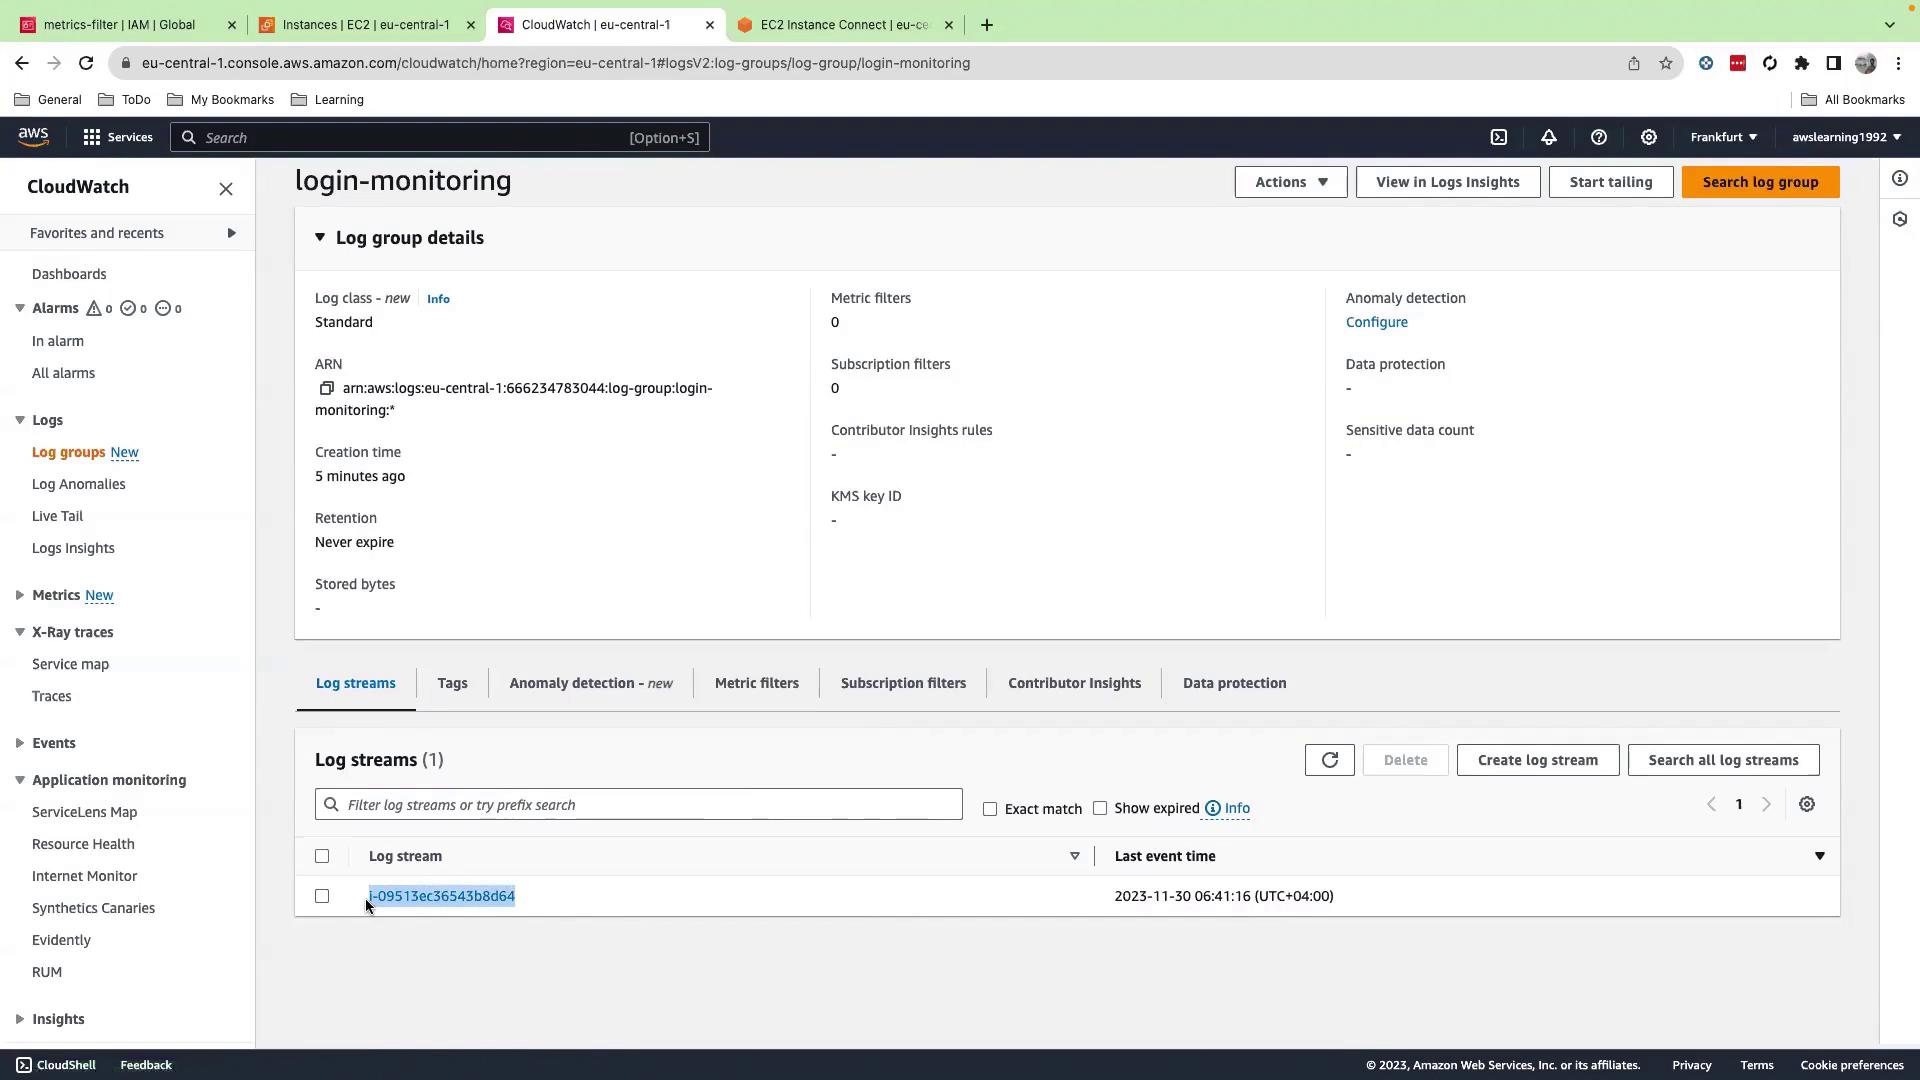Open the Subscription filters tab

tap(902, 683)
